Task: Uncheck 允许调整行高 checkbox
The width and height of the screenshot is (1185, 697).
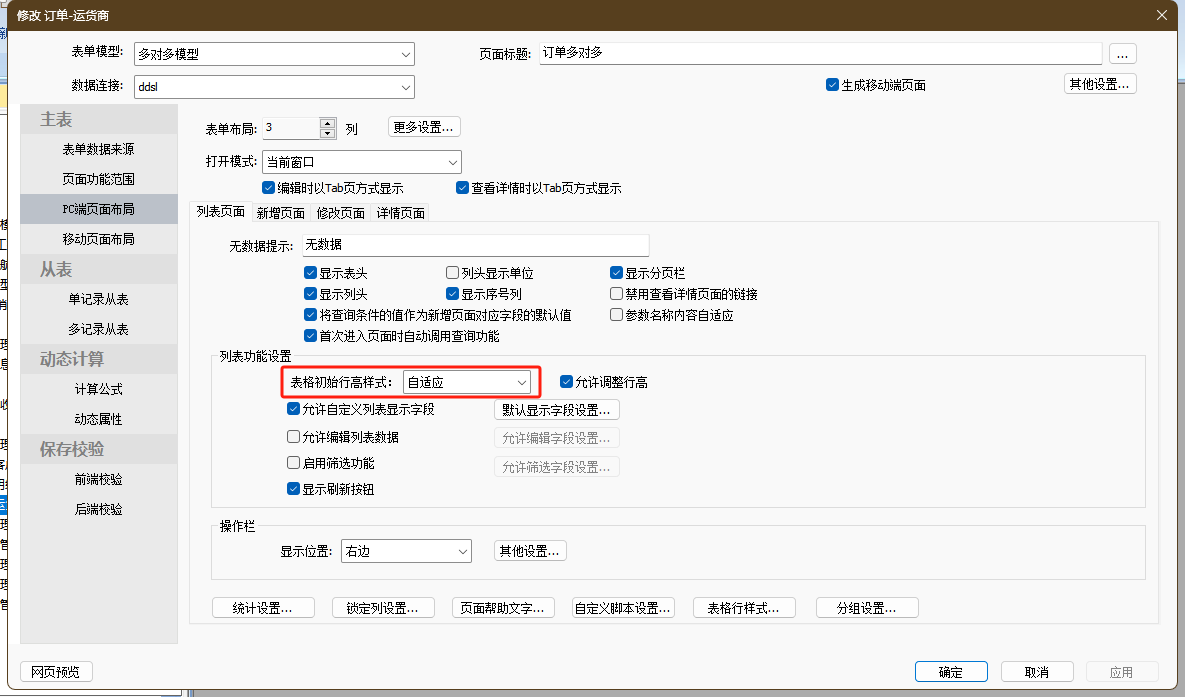Action: 567,382
